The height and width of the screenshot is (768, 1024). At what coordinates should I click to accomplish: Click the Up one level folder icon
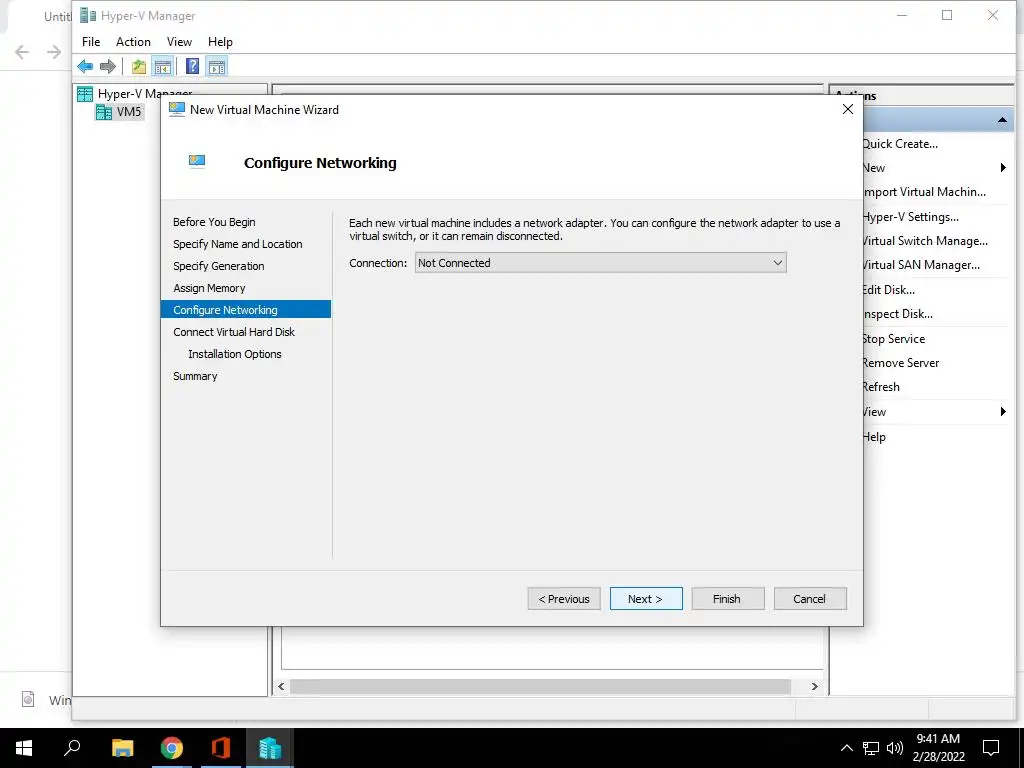pos(138,66)
